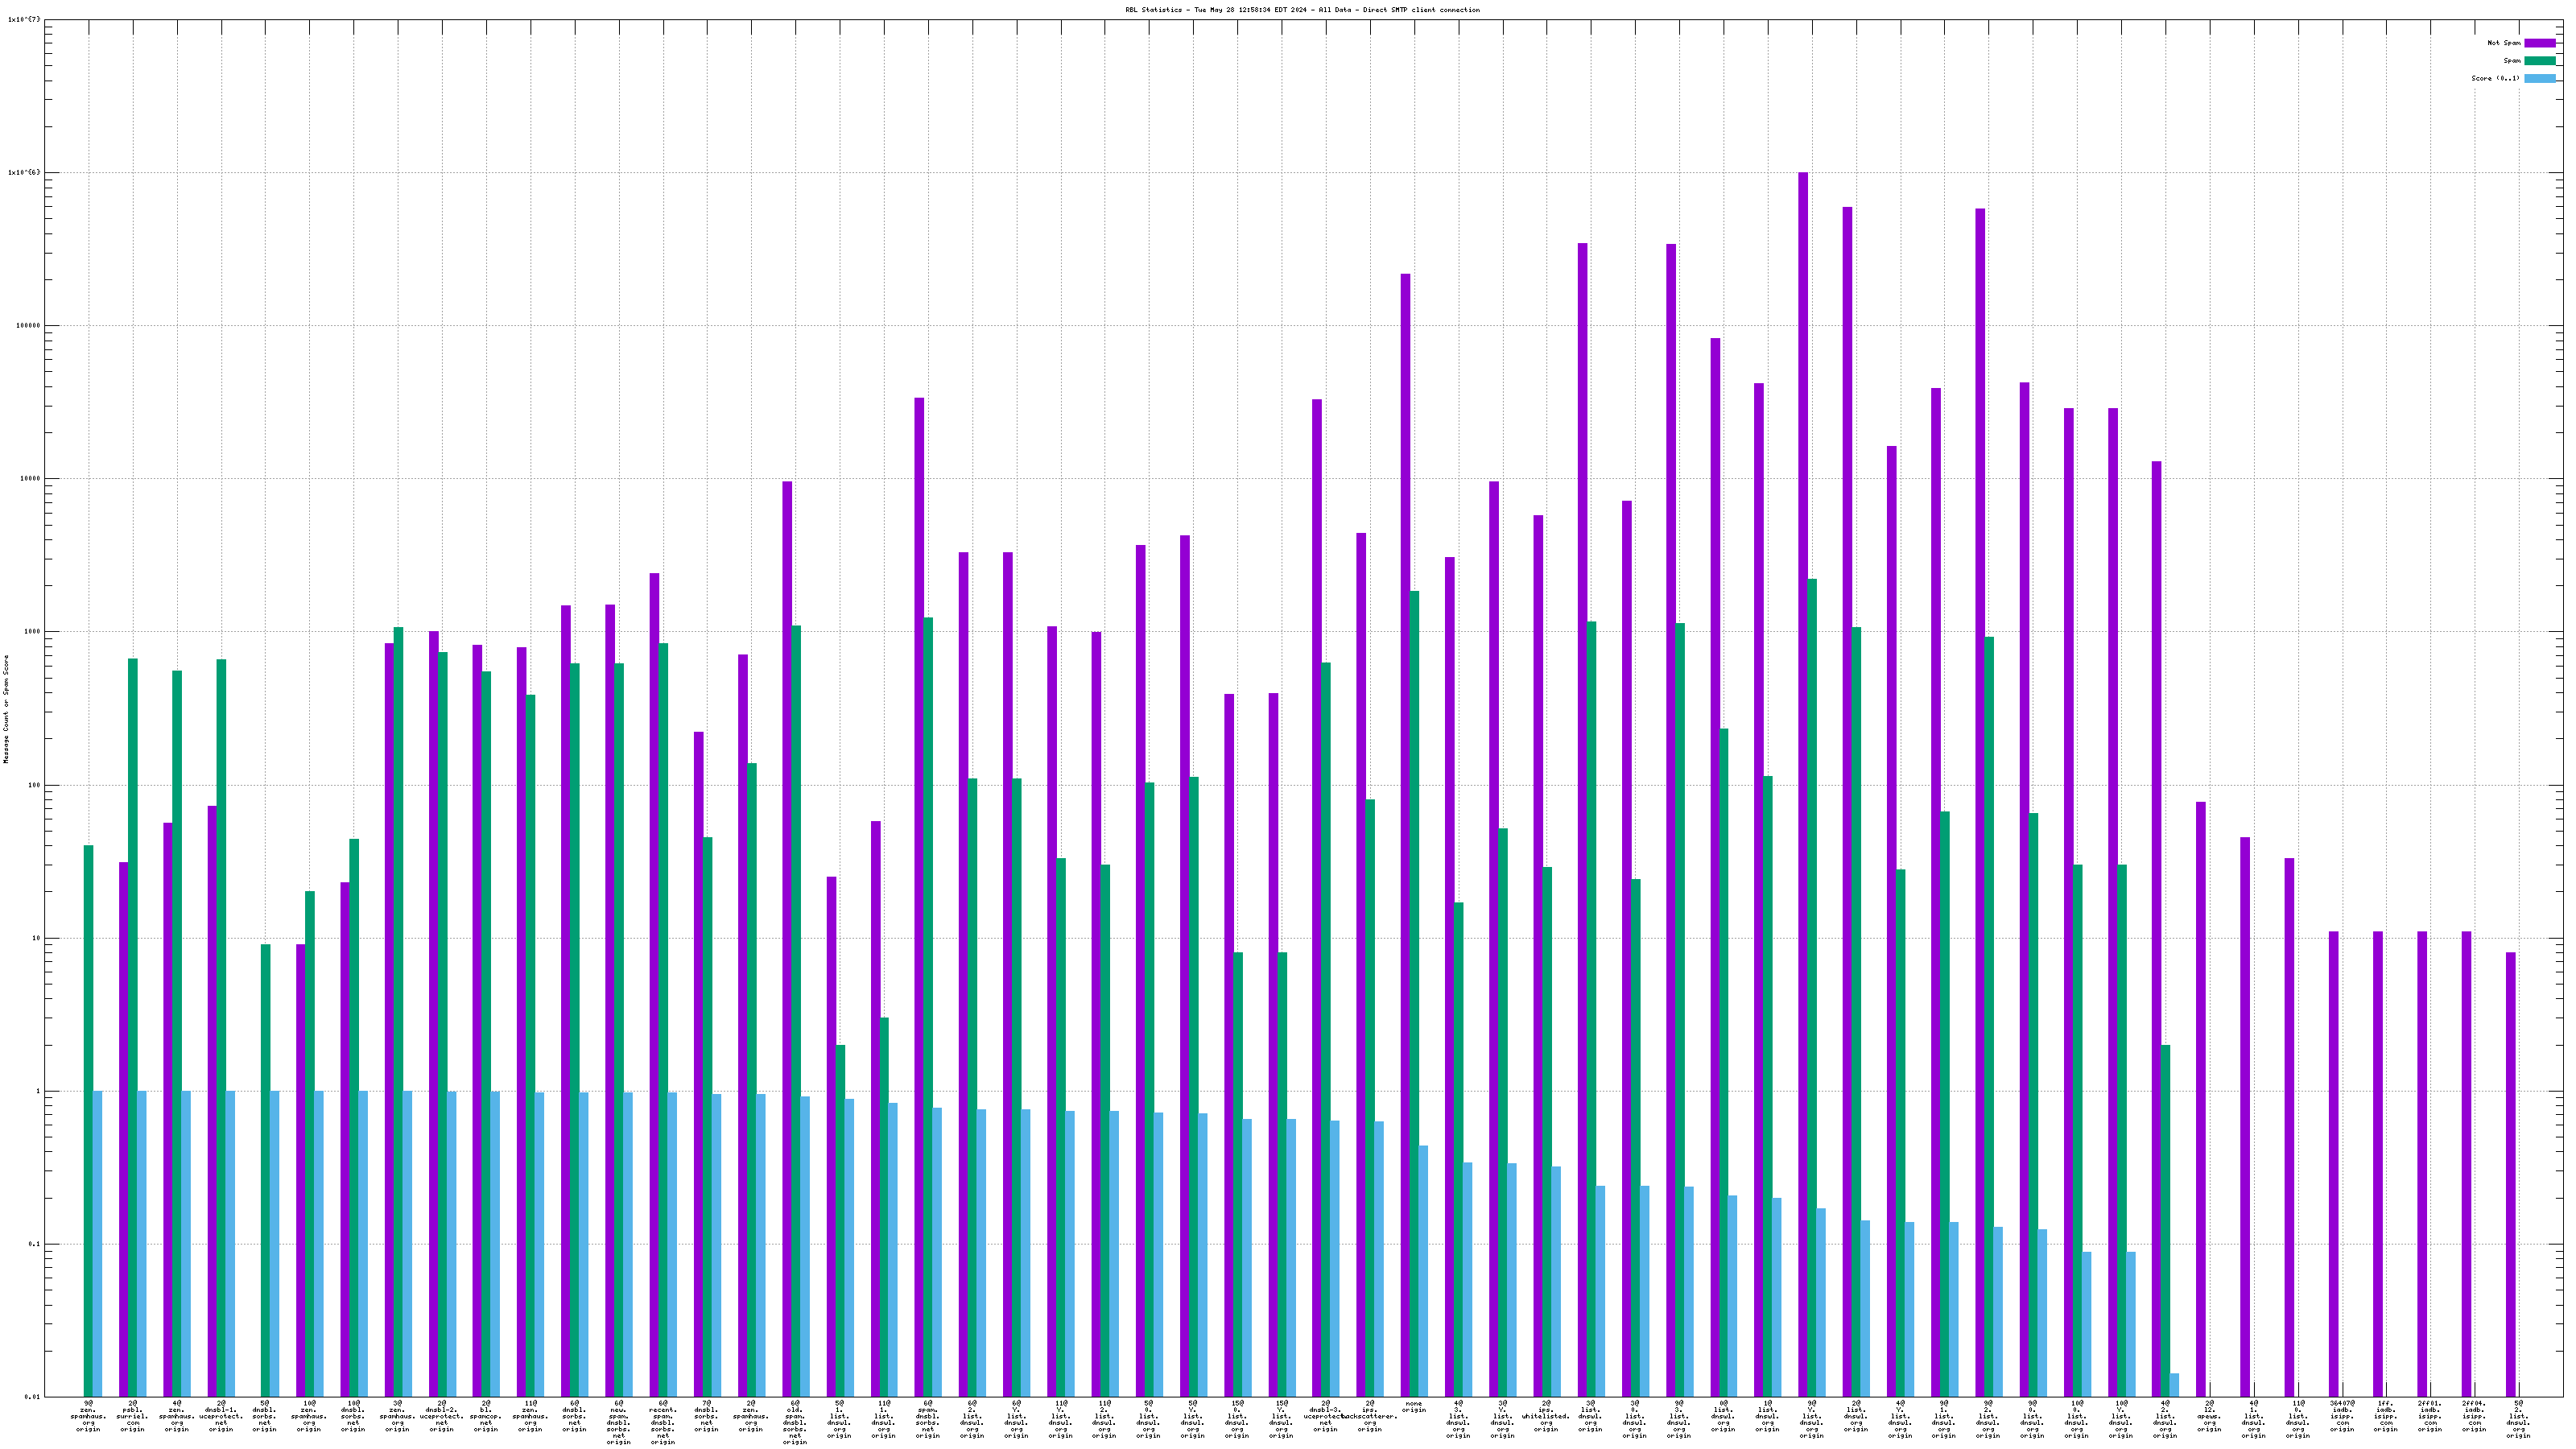2576x1449 pixels.
Task: Click the 1x10^(6) y-axis tick label
Action: [x=24, y=172]
